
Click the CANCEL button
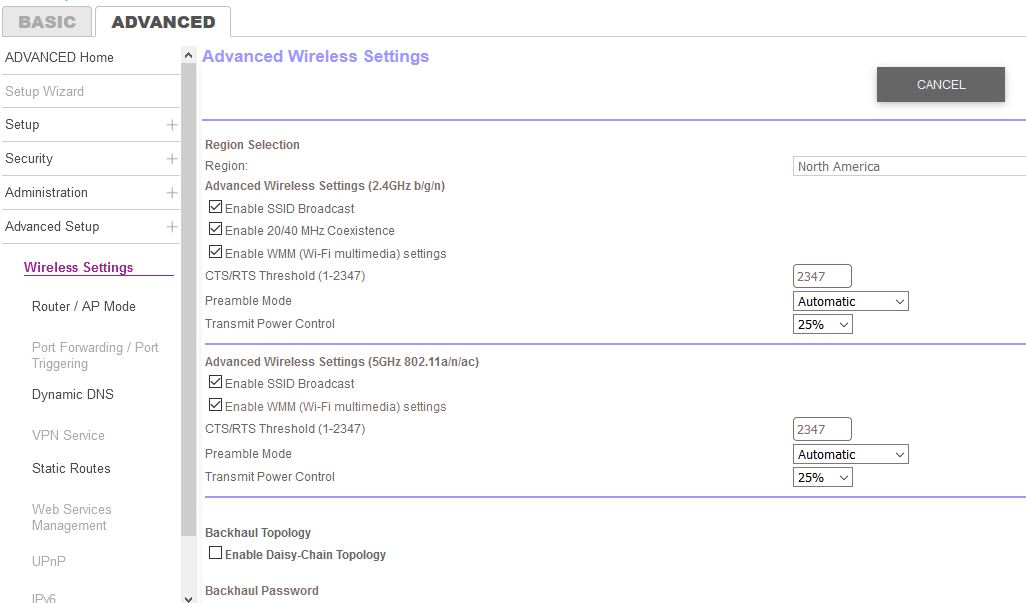pyautogui.click(x=939, y=85)
